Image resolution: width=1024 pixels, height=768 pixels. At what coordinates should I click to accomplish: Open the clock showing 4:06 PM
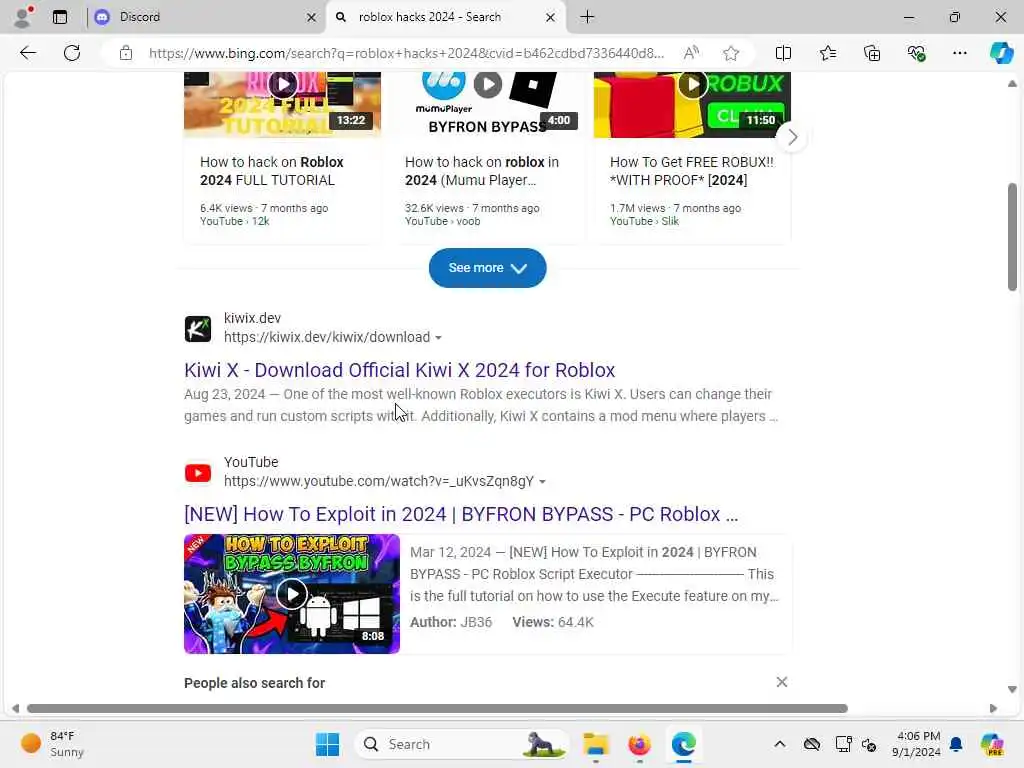coord(917,744)
